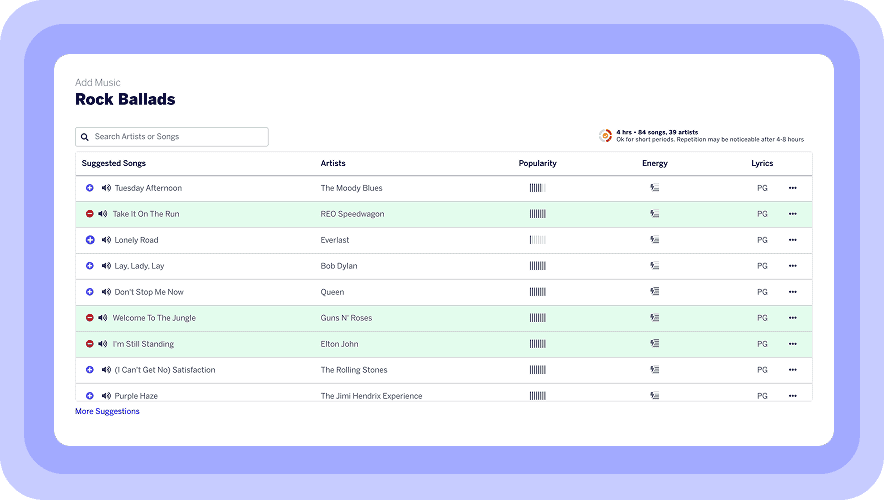The height and width of the screenshot is (500, 884).
Task: Add Lay, Lady, Lay via plus icon
Action: 90,266
